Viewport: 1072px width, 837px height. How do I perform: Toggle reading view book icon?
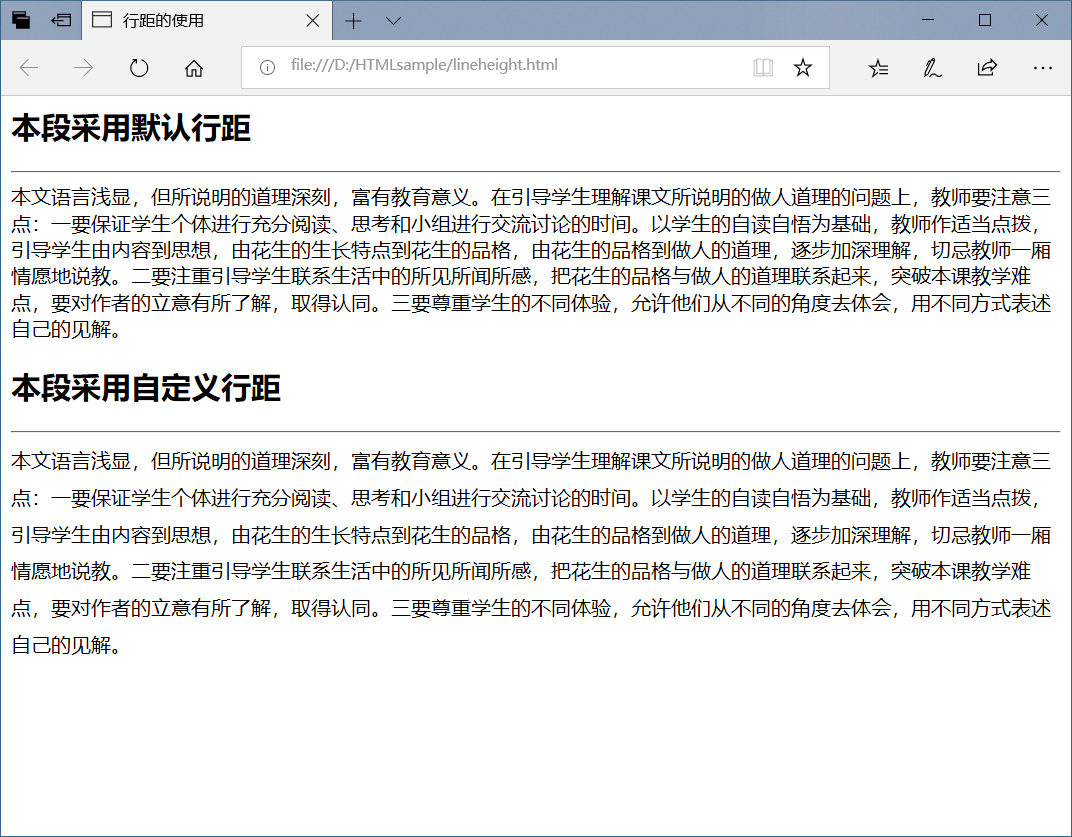point(763,67)
